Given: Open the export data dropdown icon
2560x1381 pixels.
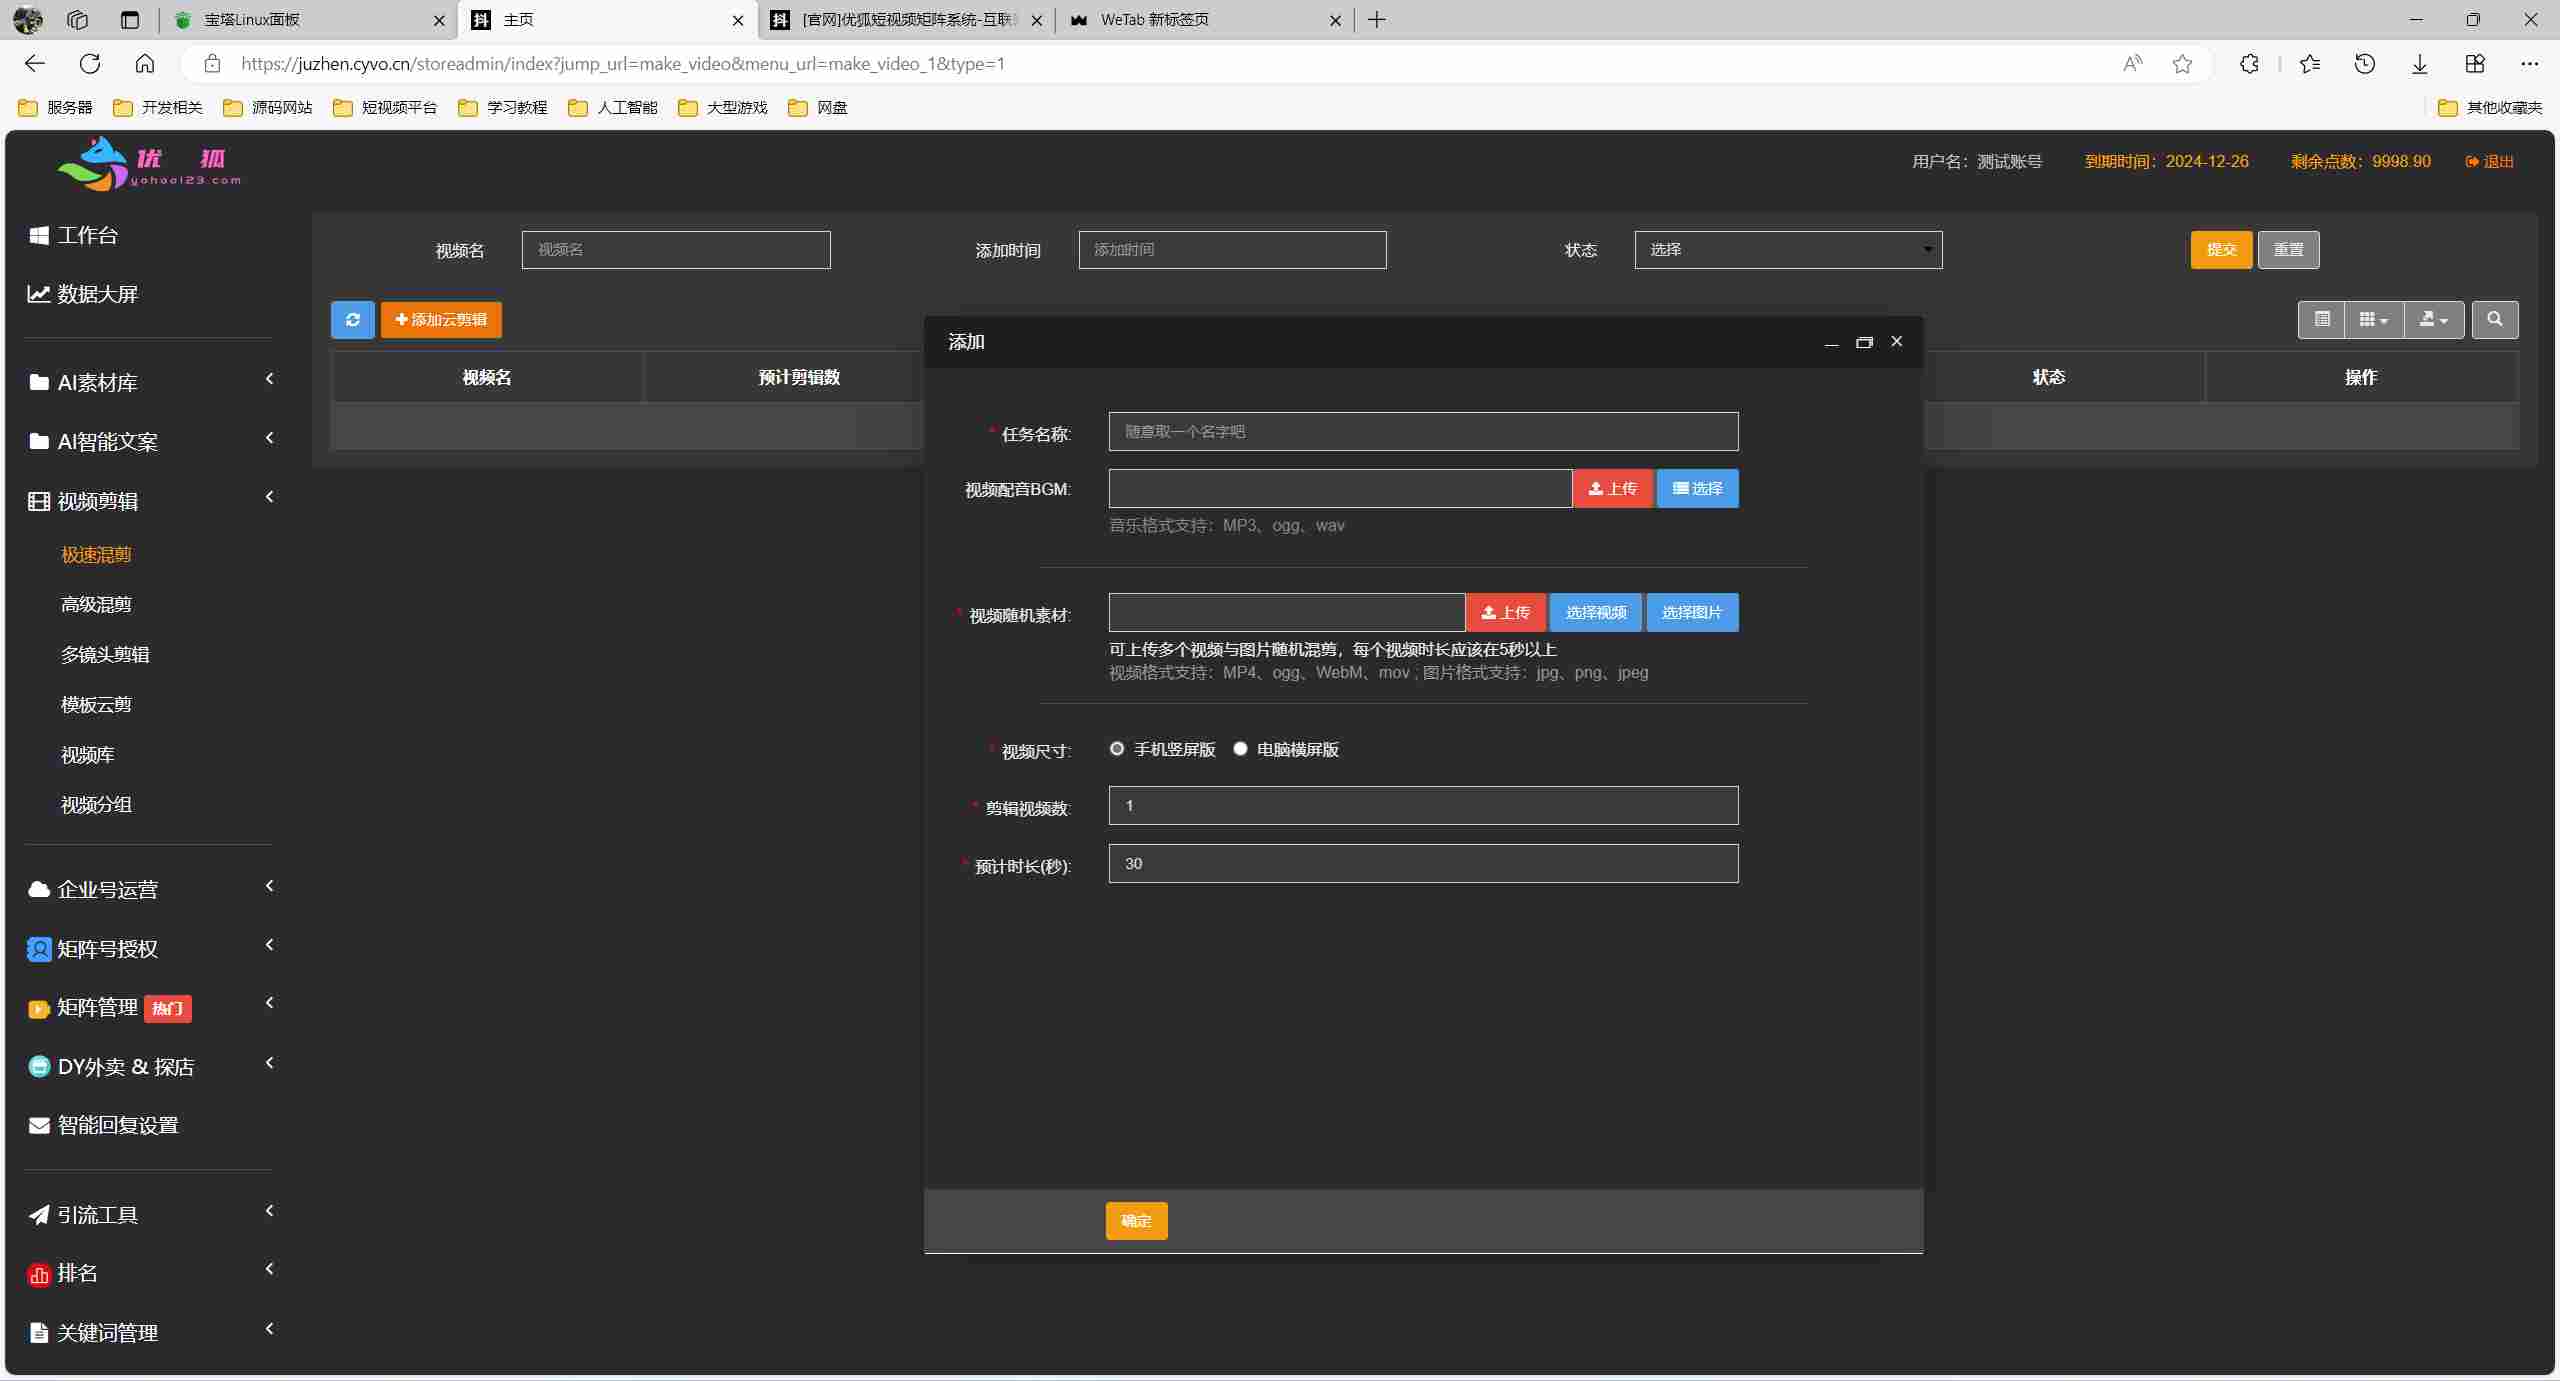Looking at the screenshot, I should 2433,320.
